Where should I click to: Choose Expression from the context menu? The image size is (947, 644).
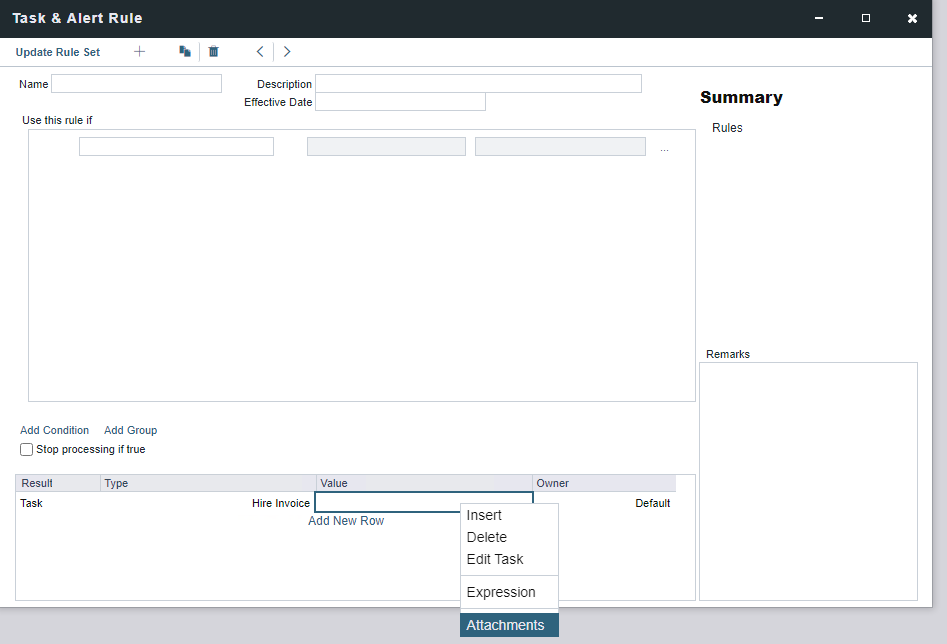click(501, 592)
